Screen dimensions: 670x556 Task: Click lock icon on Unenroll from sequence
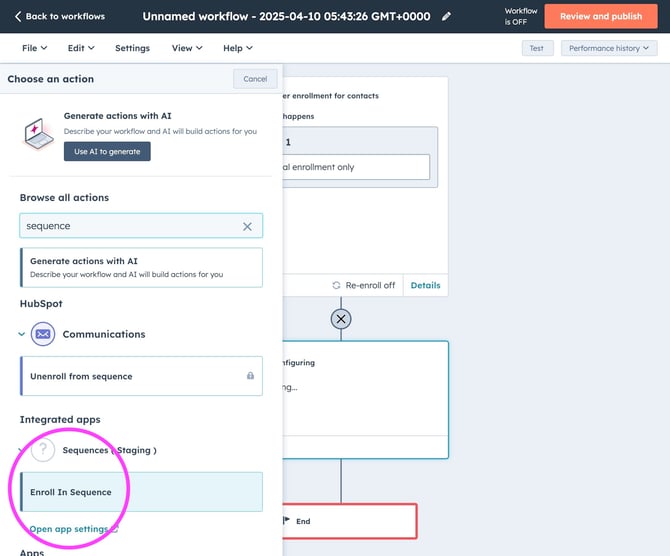pyautogui.click(x=250, y=376)
